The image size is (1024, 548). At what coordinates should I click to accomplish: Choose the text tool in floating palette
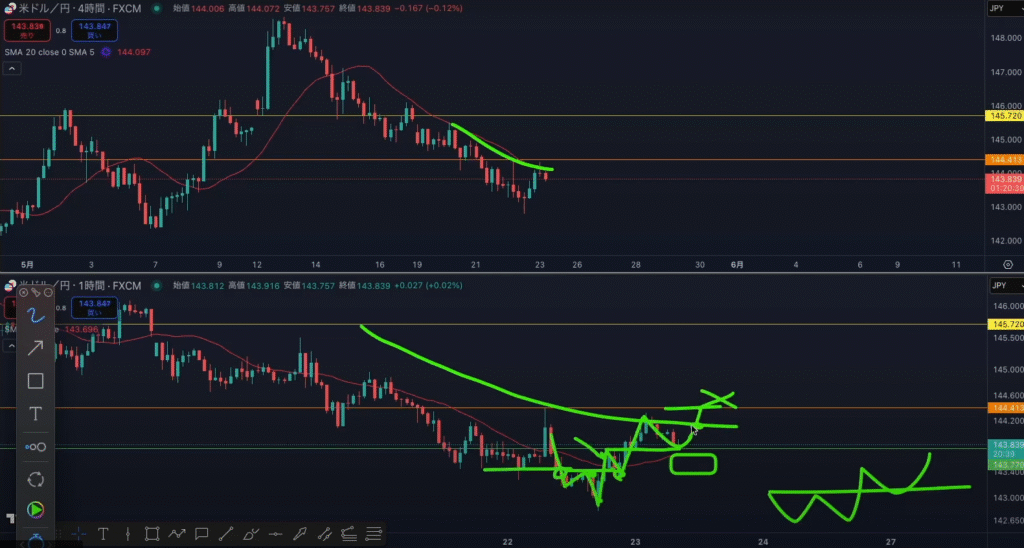(35, 414)
